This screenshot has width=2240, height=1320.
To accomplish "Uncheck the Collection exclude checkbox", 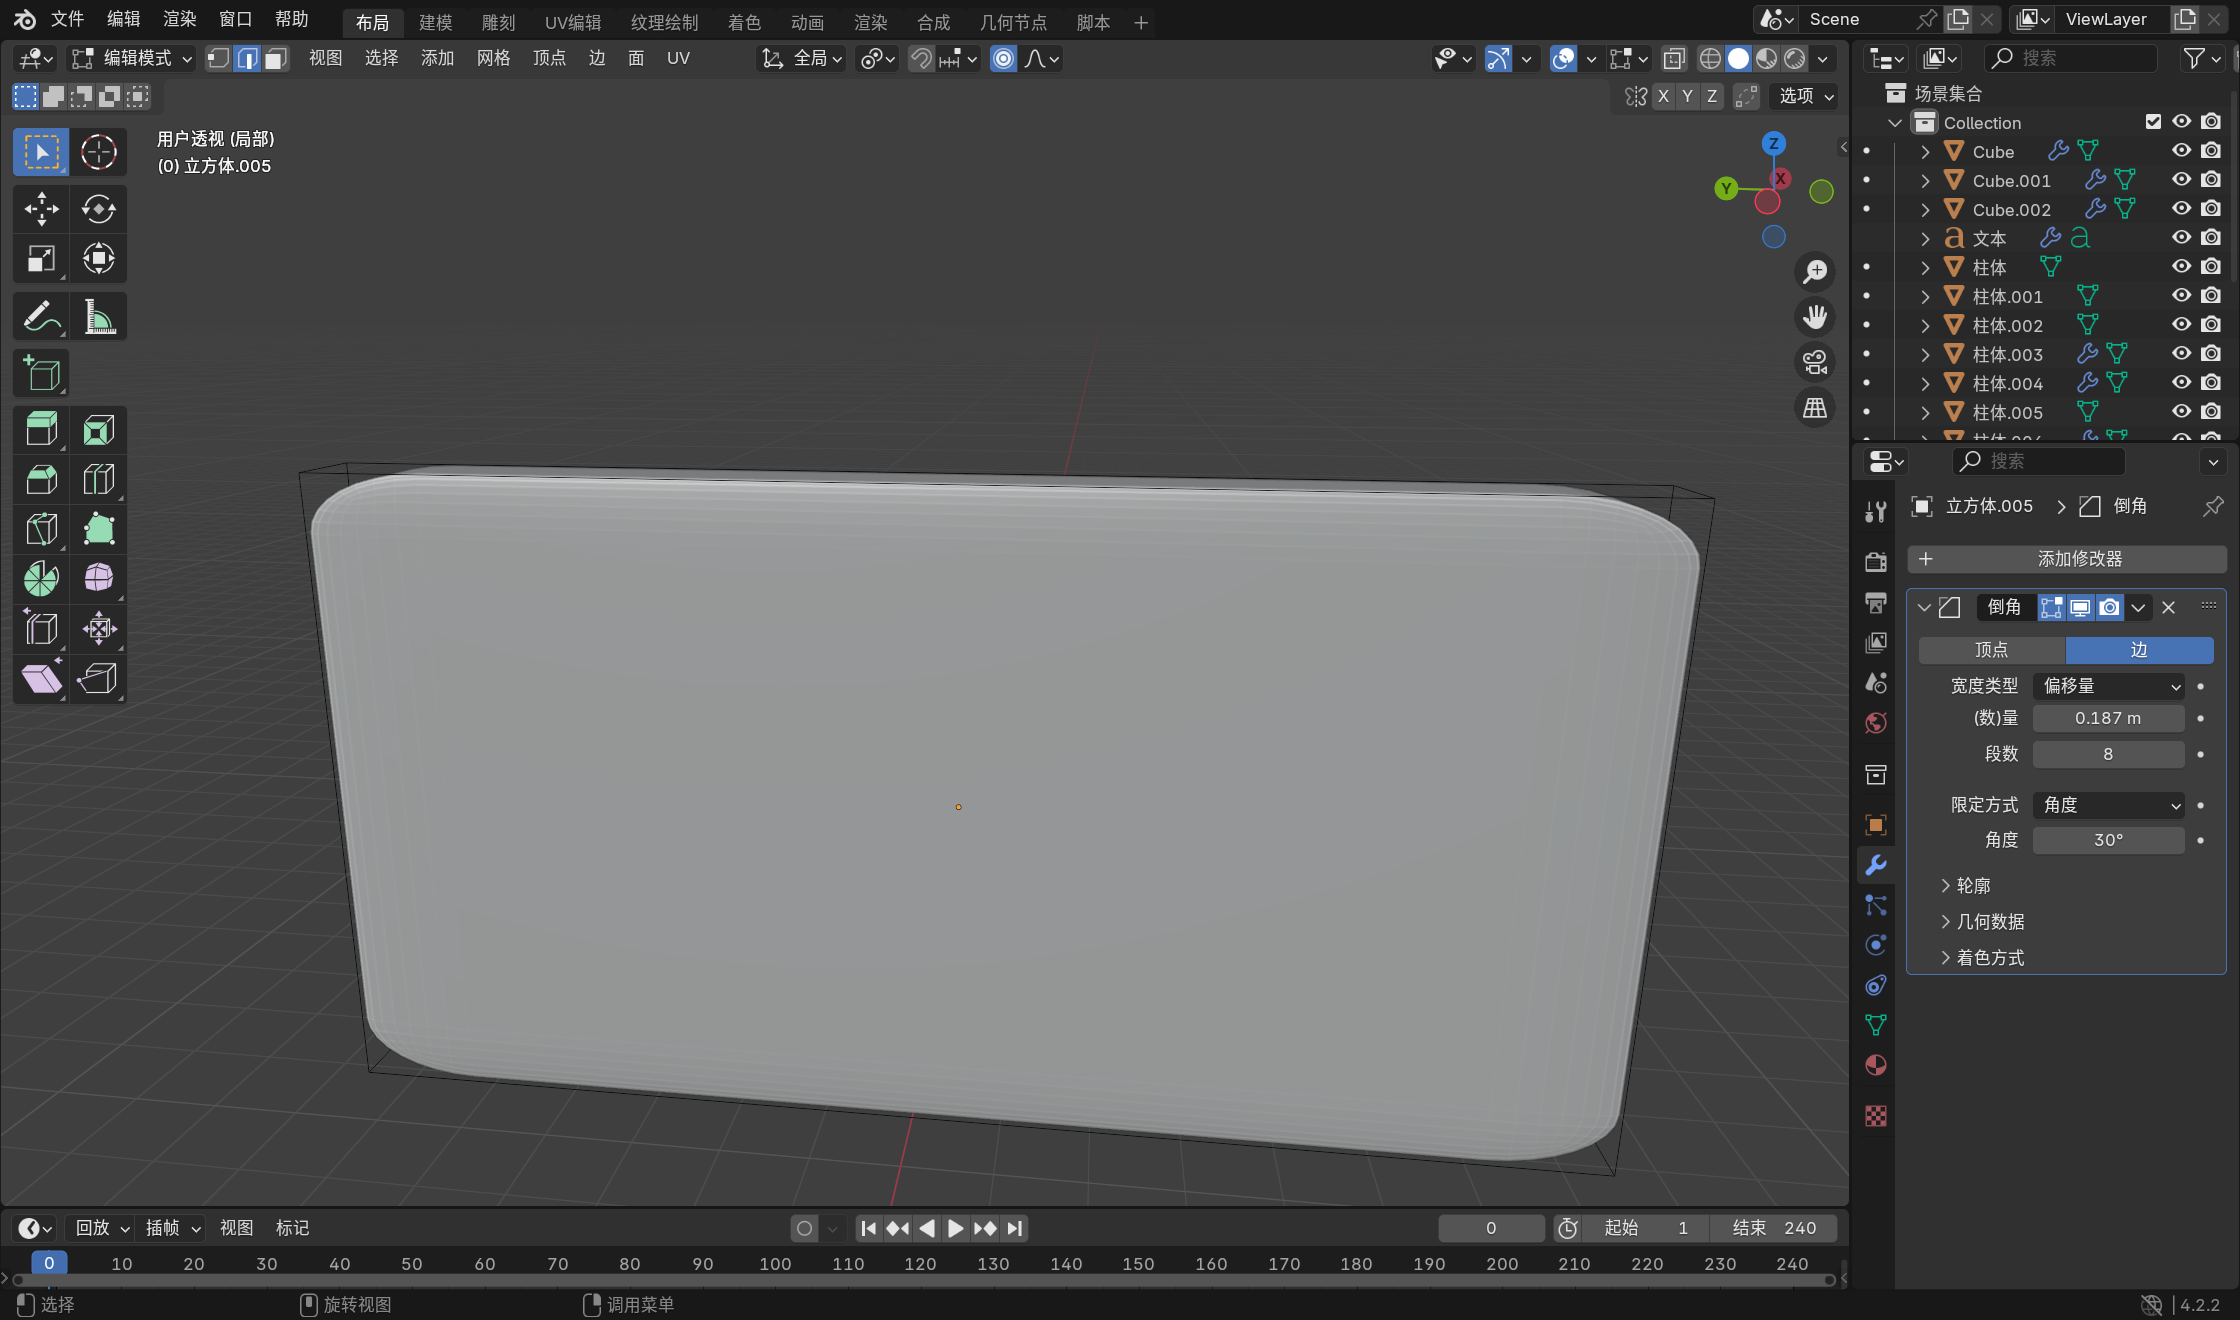I will (x=2153, y=122).
